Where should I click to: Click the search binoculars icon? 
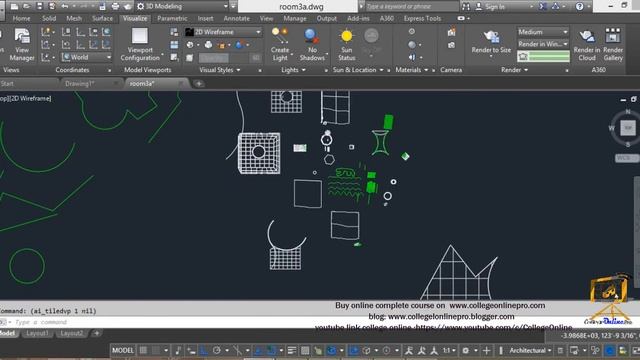(466, 6)
